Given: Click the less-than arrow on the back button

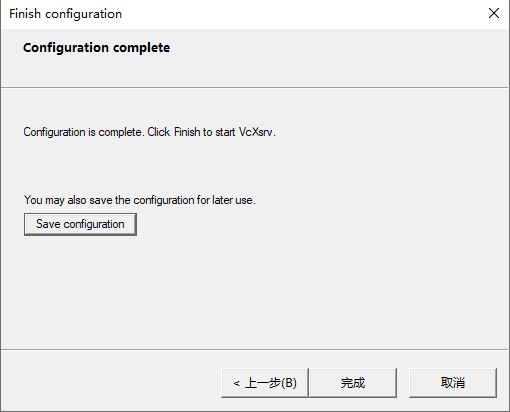Looking at the screenshot, I should [x=237, y=383].
